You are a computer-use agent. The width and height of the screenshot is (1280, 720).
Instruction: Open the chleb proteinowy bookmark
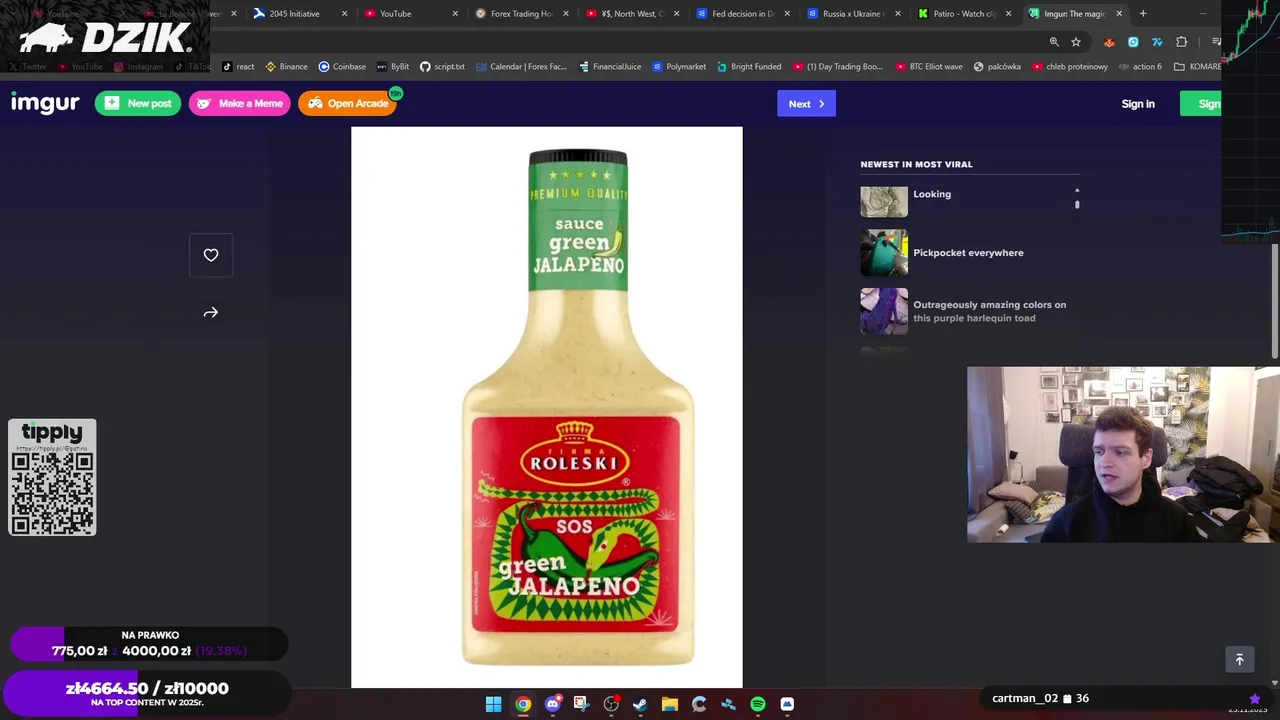tap(1069, 67)
